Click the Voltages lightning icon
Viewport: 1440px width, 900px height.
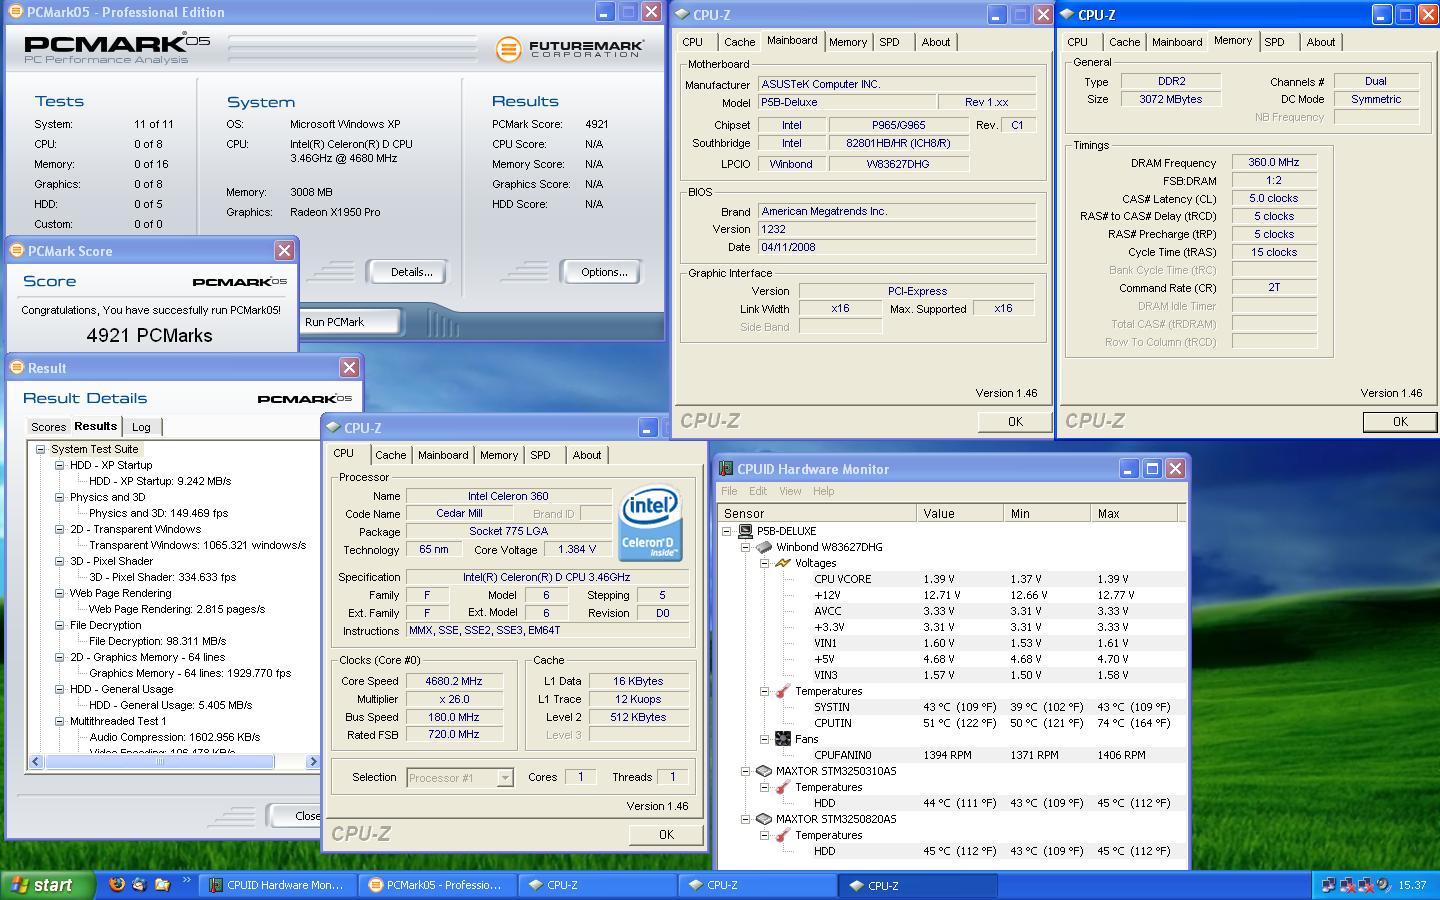point(783,563)
